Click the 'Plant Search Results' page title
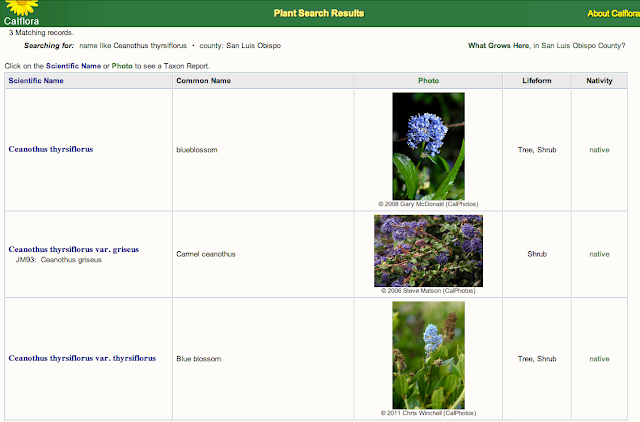 [x=319, y=13]
